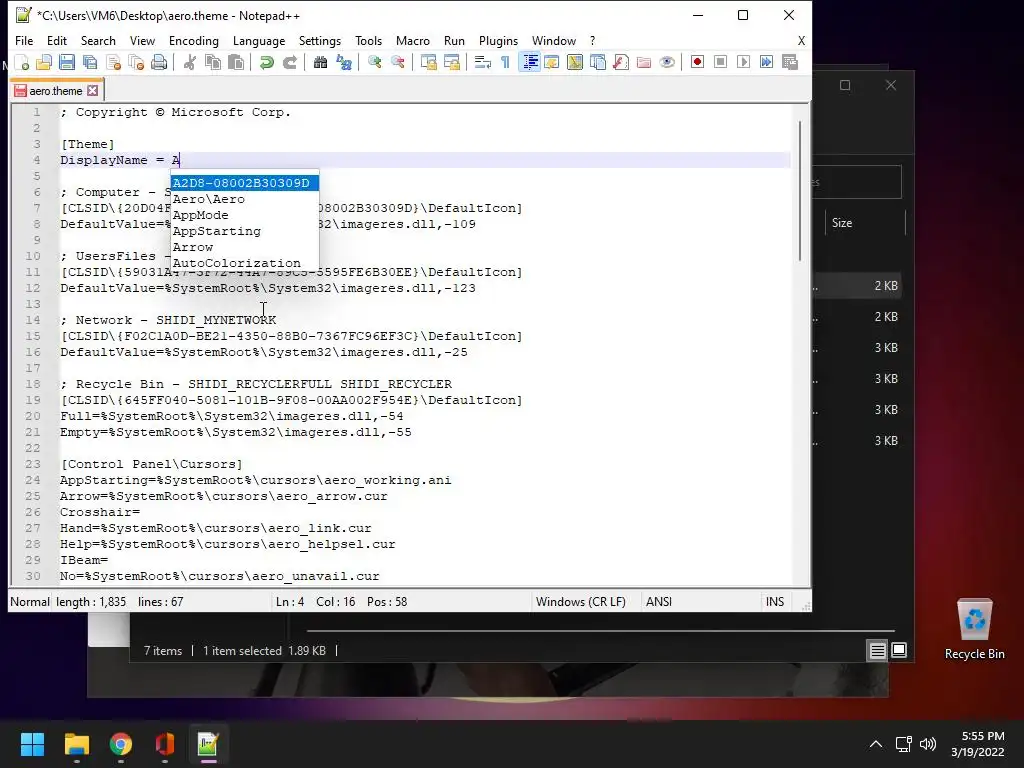
Task: Choose AppStarting from autocomplete list
Action: (x=244, y=231)
